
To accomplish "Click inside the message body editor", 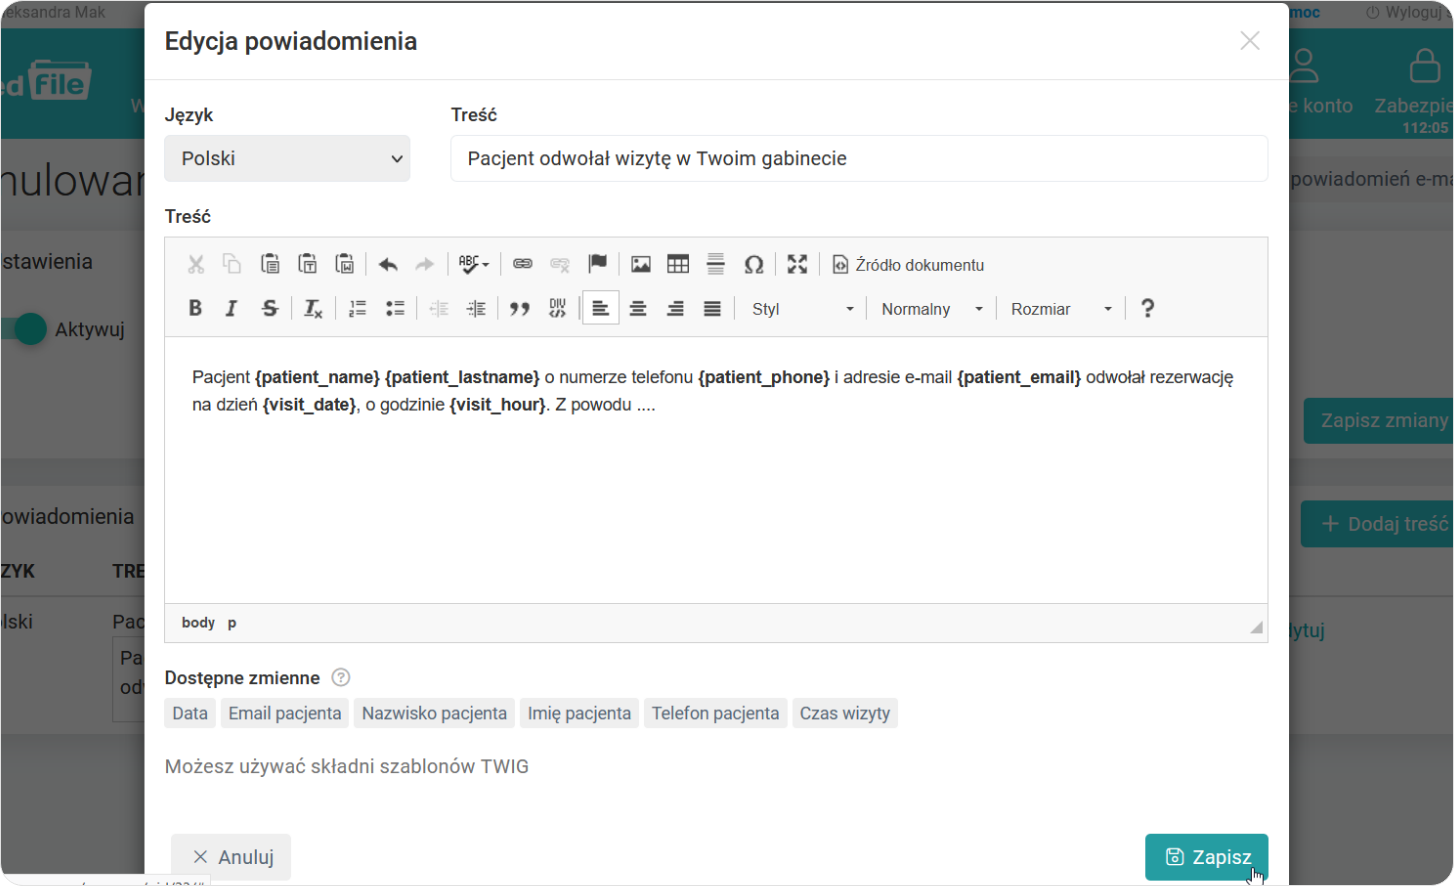I will 716,470.
